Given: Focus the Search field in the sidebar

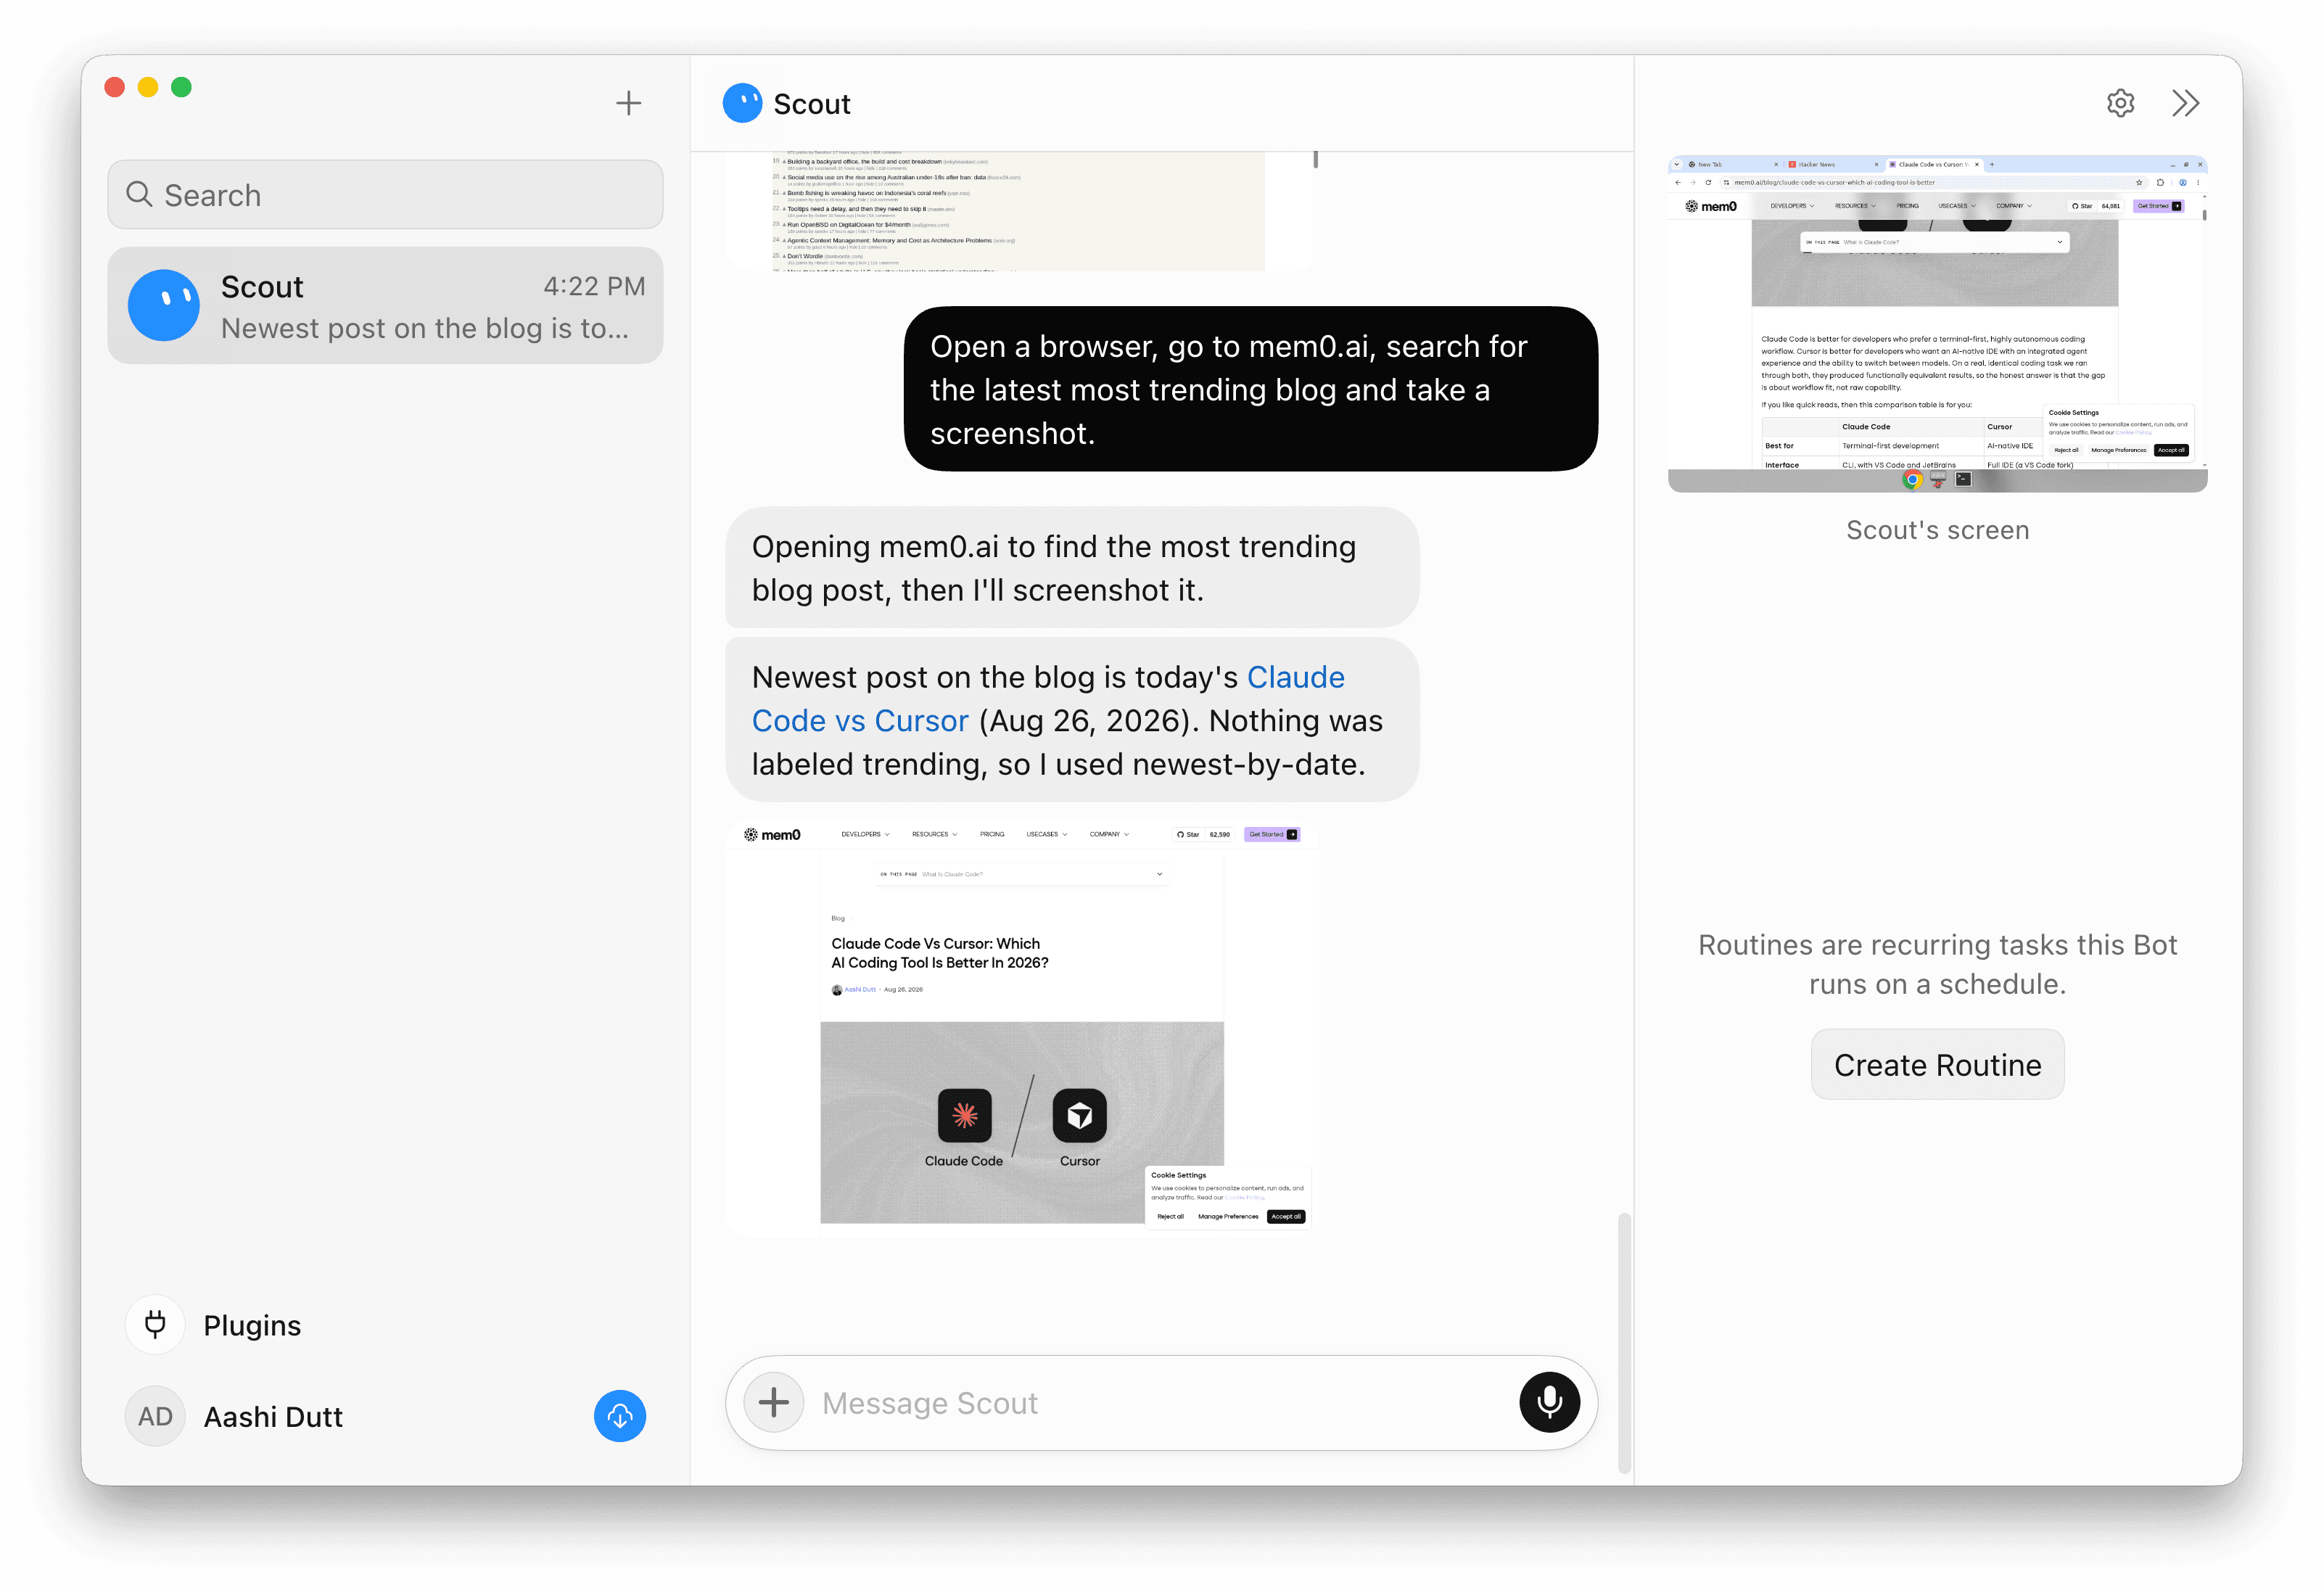Looking at the screenshot, I should point(385,195).
